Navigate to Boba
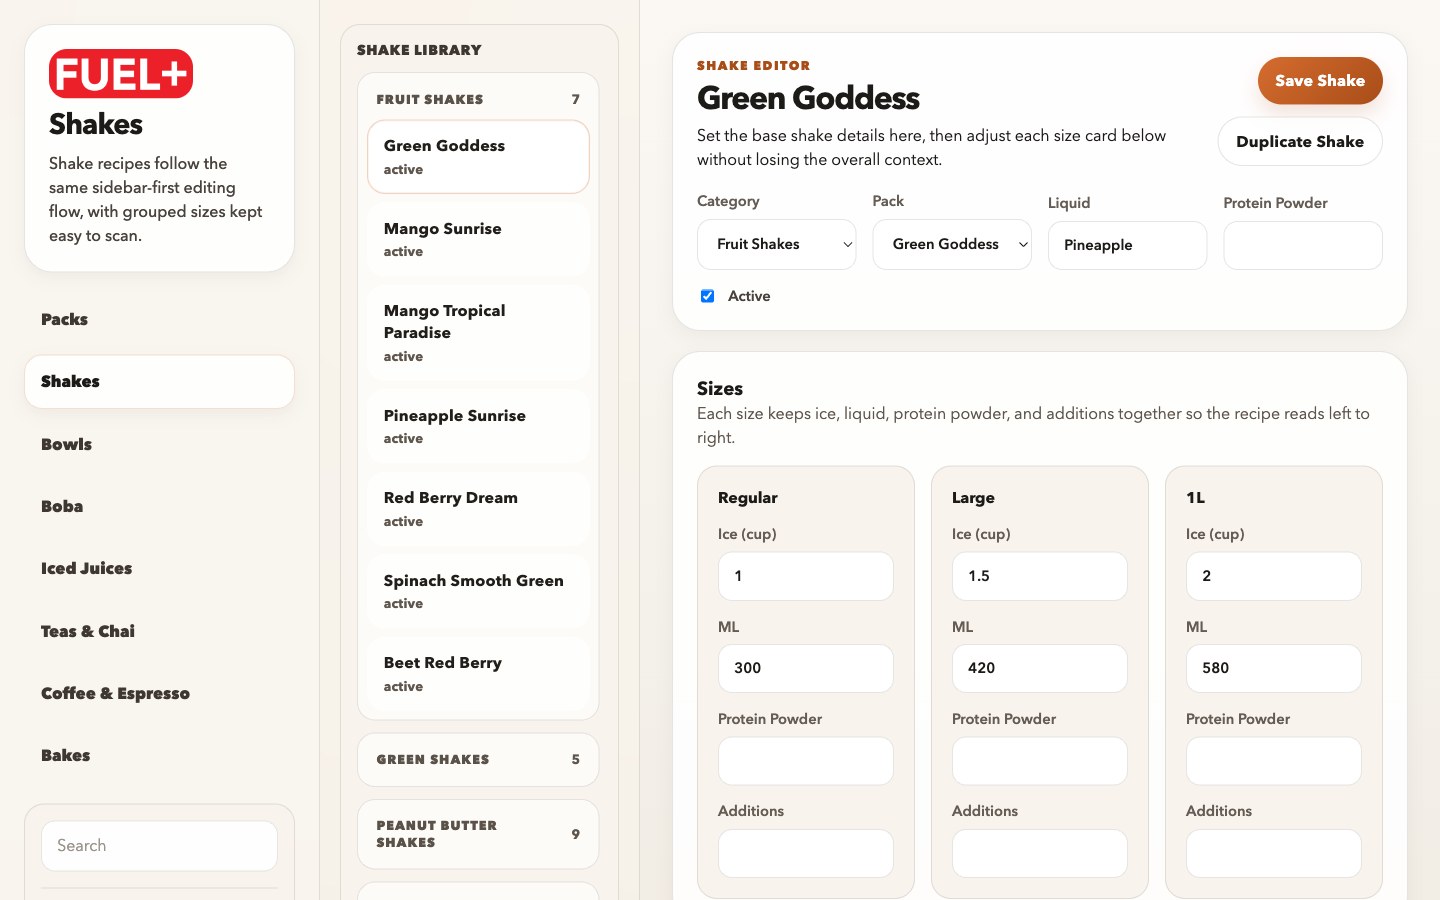Screen dimensions: 1440x900 coord(159,506)
